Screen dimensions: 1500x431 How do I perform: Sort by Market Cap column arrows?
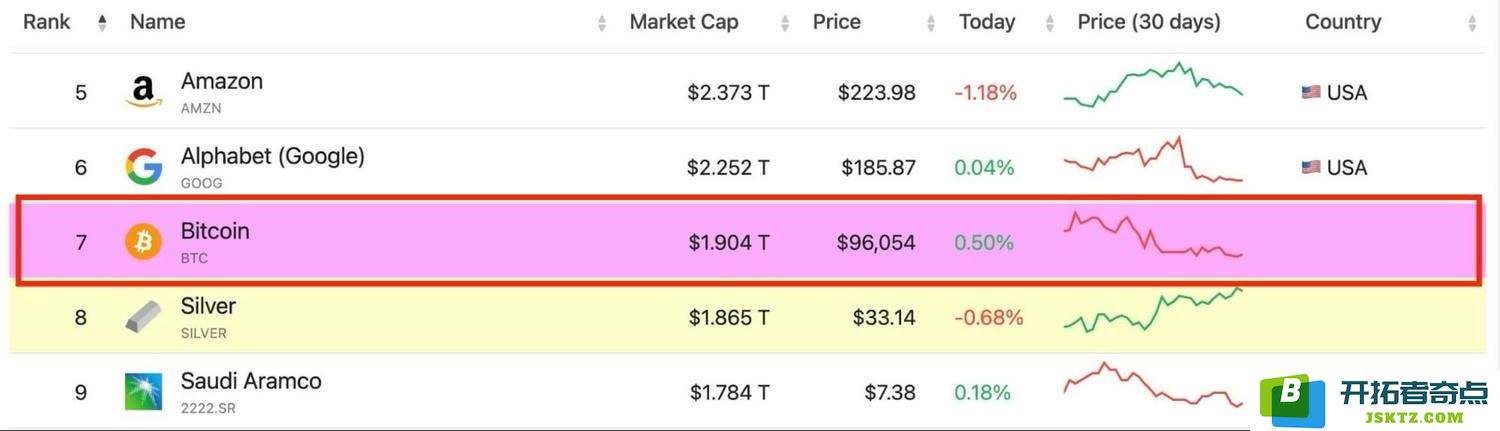coord(785,23)
